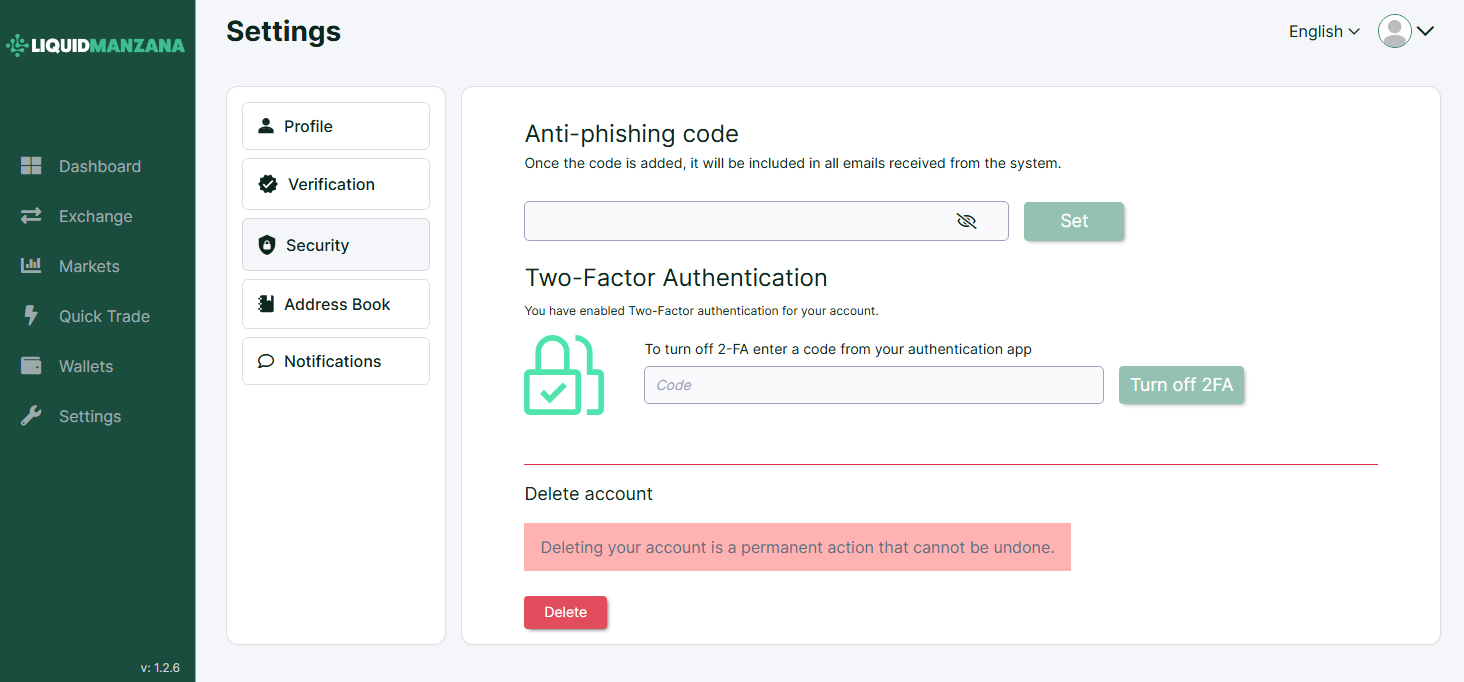Click the Exchange arrows icon
Viewport: 1464px width, 682px height.
pos(31,216)
